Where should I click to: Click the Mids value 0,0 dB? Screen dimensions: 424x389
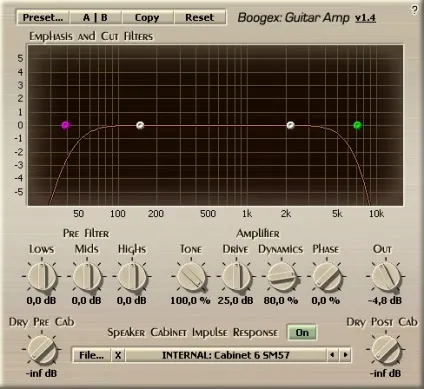(x=86, y=300)
